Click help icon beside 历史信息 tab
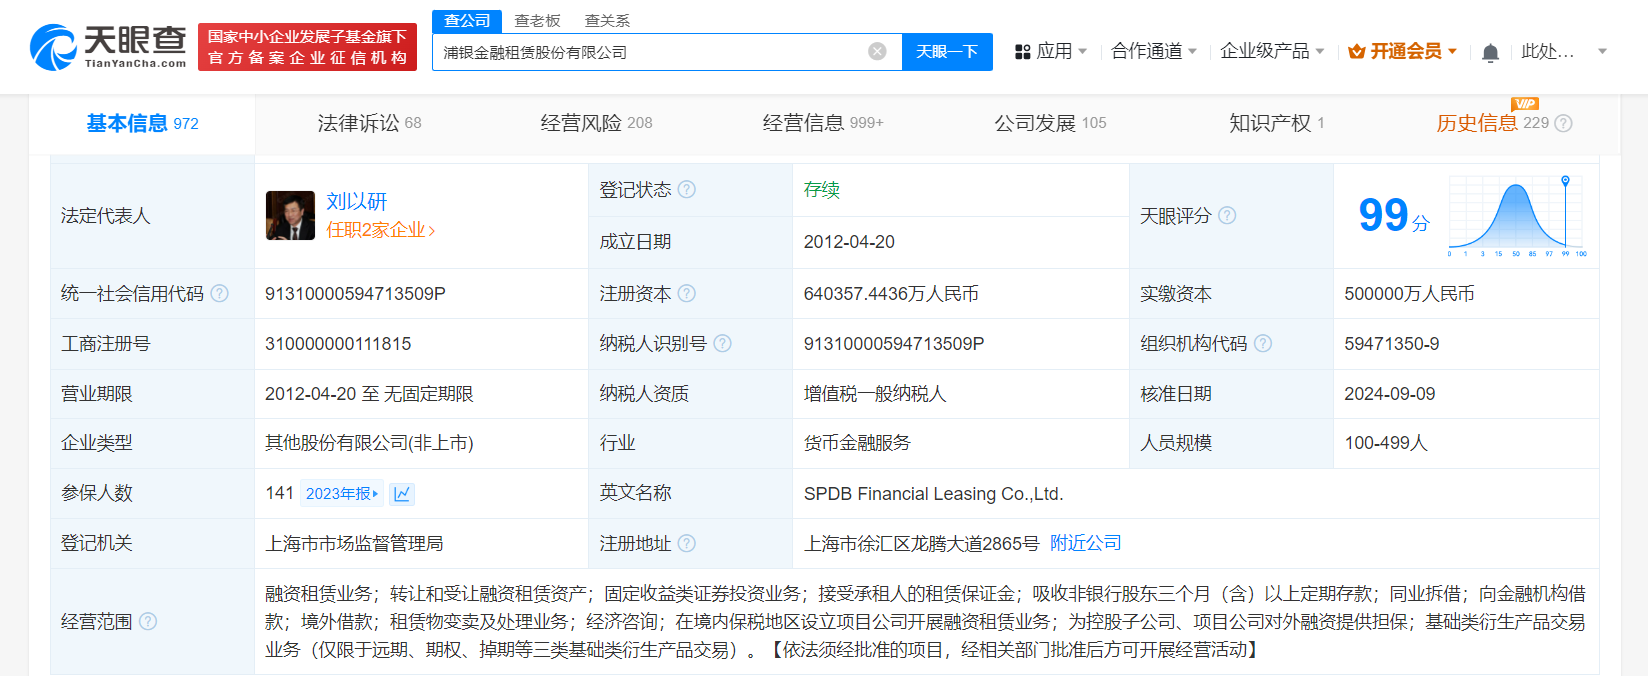1648x676 pixels. pyautogui.click(x=1563, y=123)
